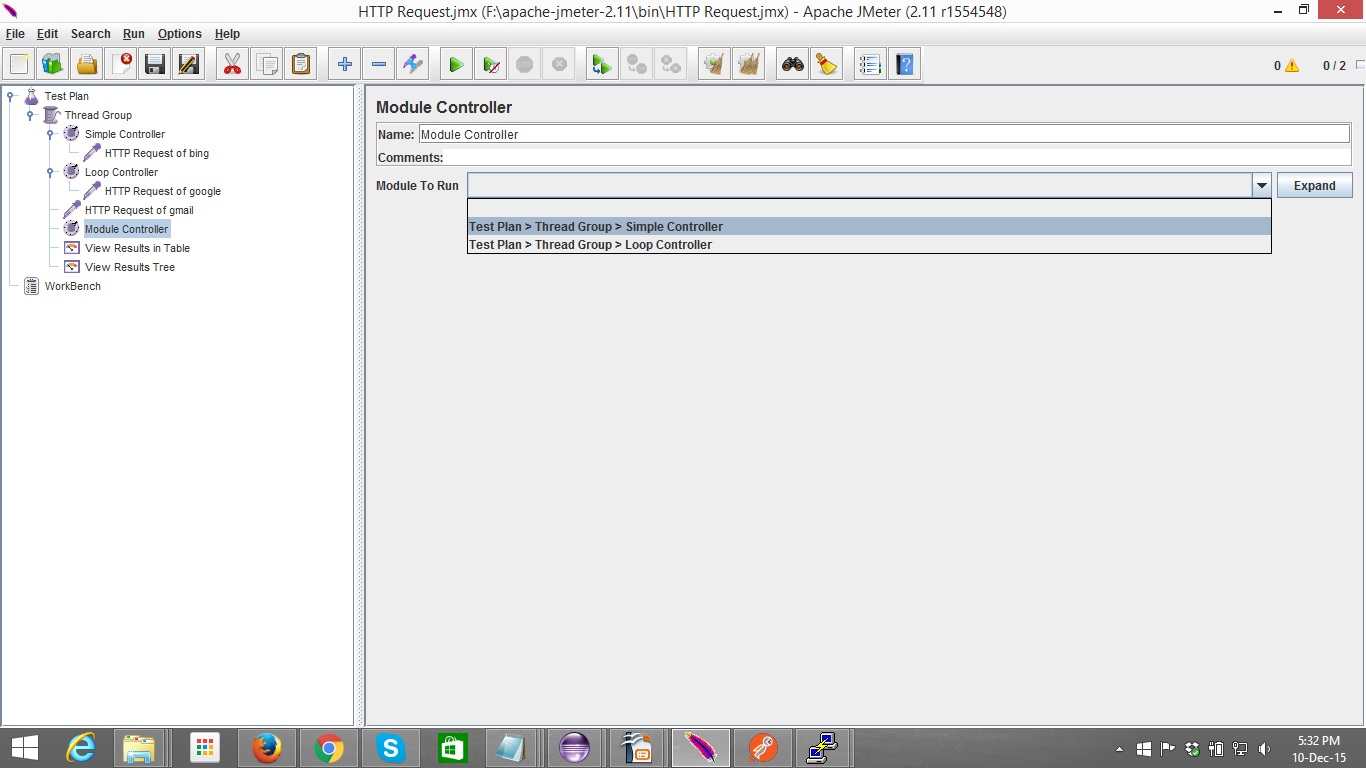Click the Cut scissors icon
Viewport: 1366px width, 768px height.
[232, 65]
